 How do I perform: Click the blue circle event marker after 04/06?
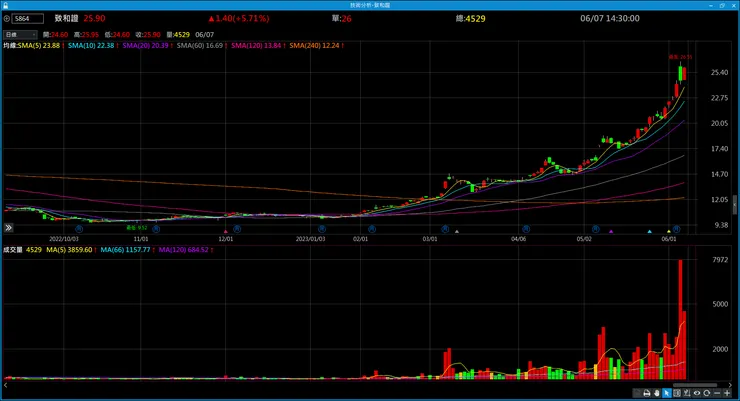coord(526,229)
